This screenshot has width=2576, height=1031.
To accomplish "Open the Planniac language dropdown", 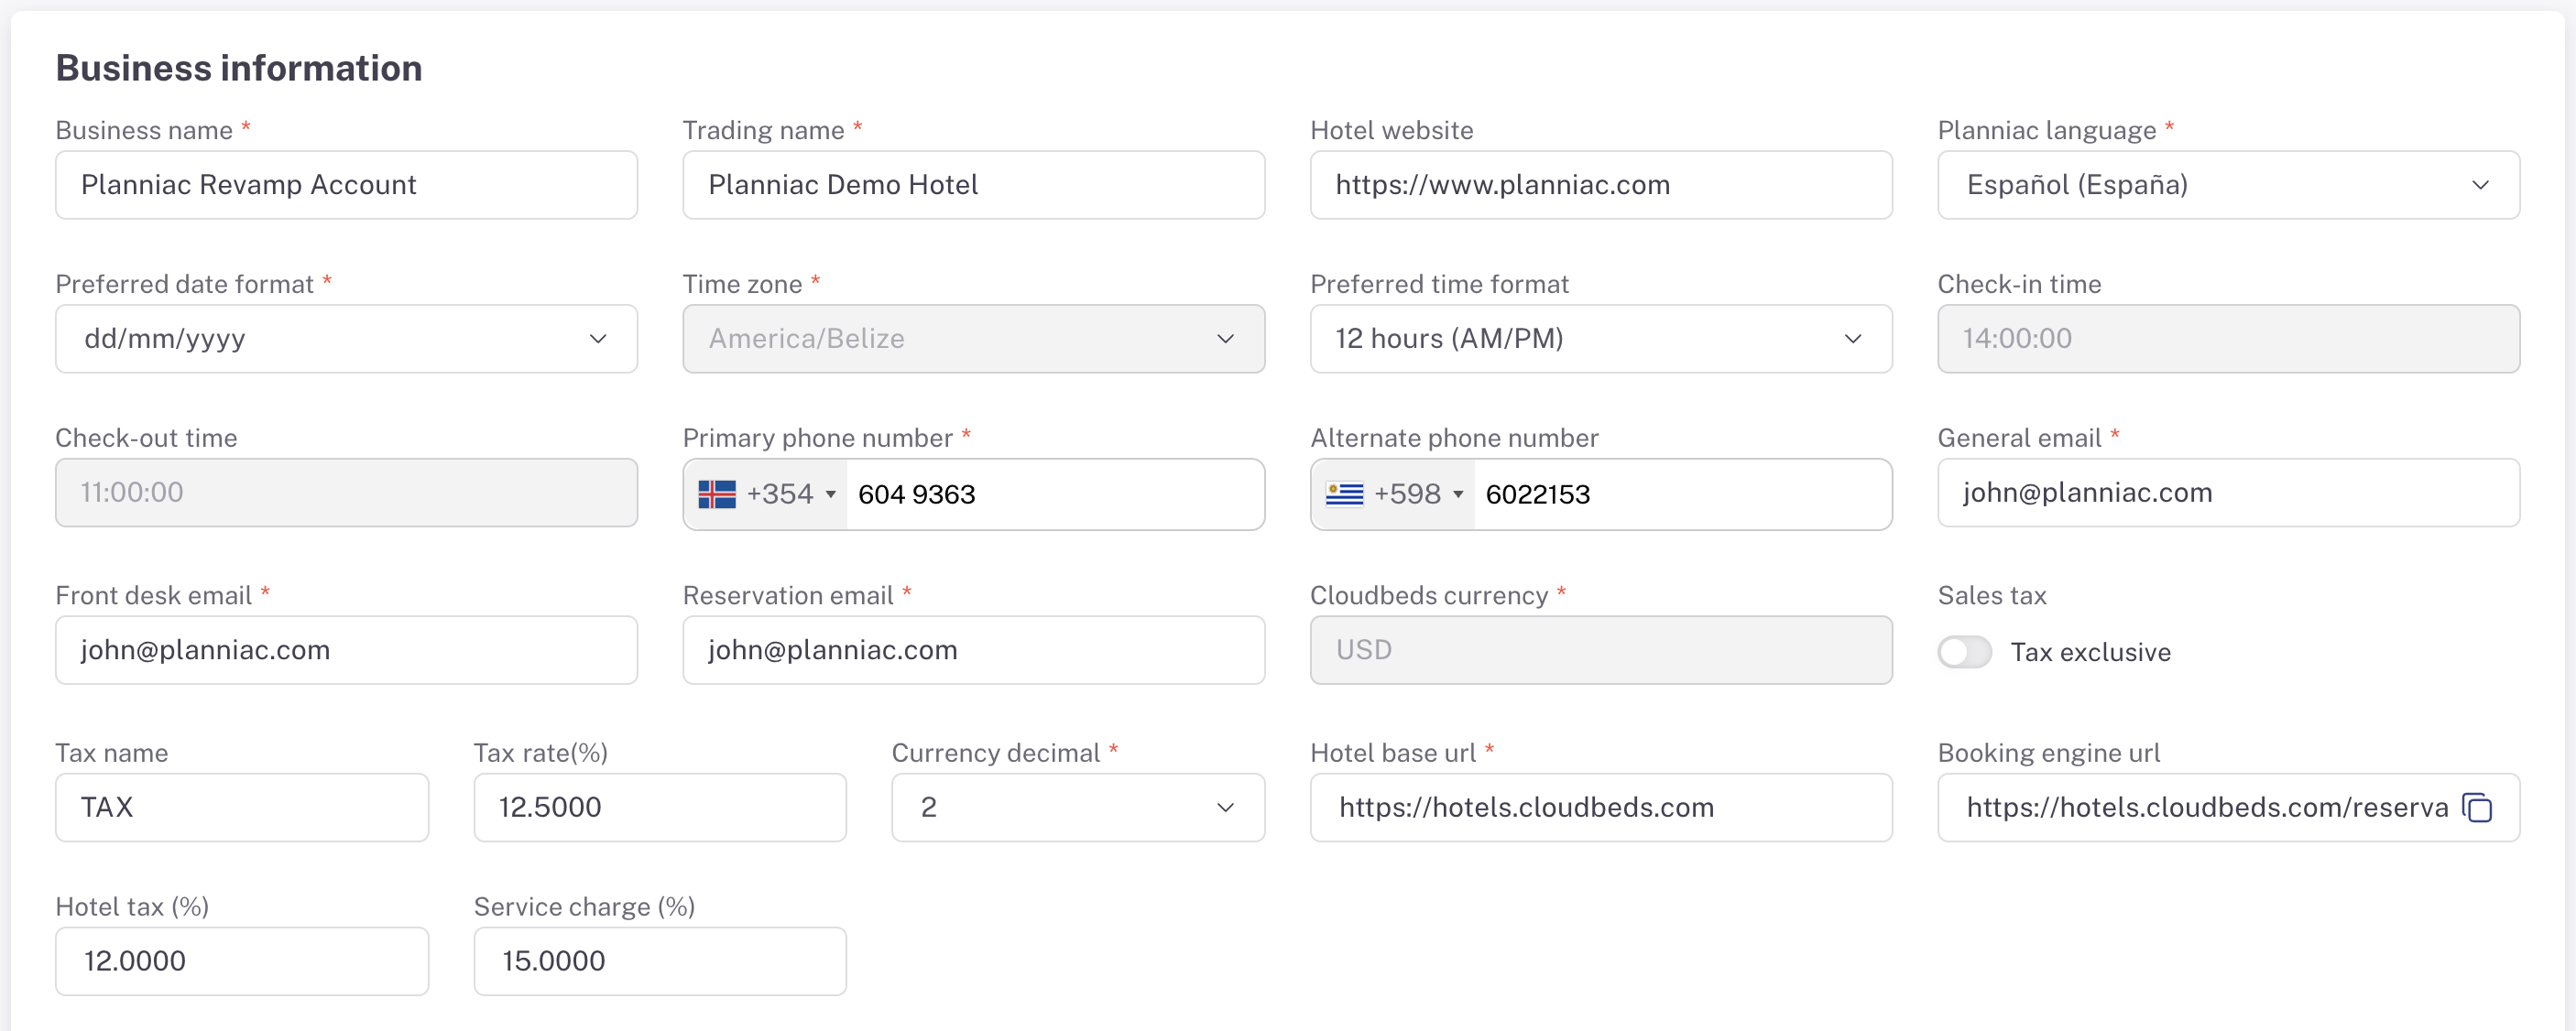I will coord(2228,185).
